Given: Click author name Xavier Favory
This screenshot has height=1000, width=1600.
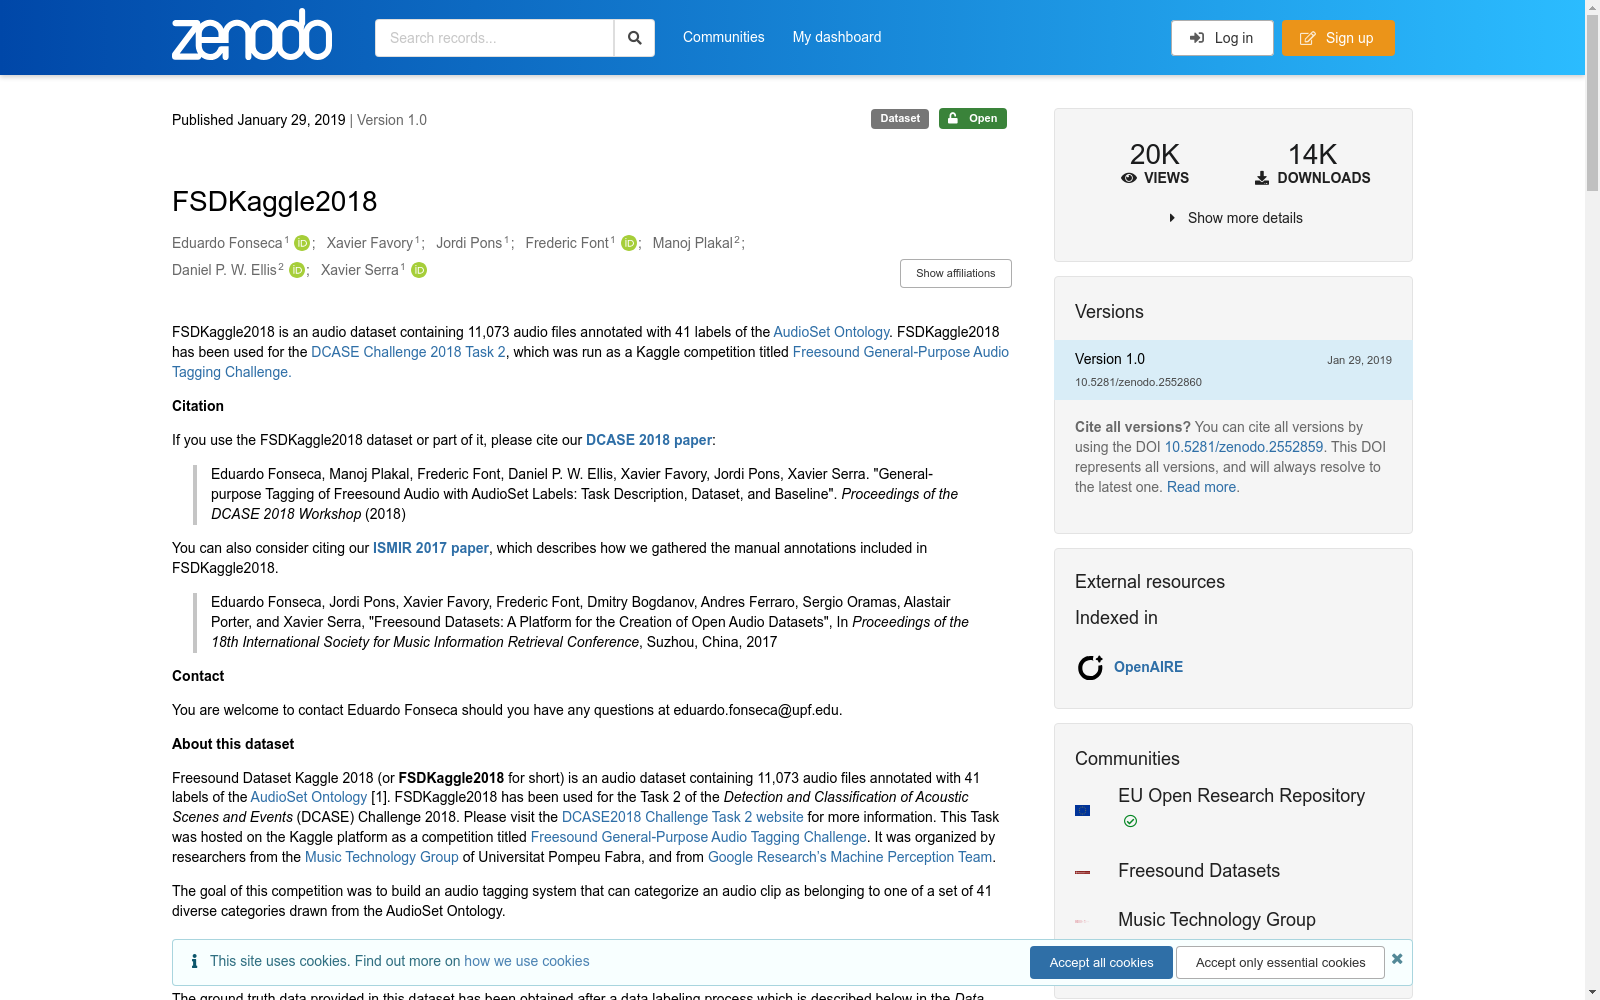Looking at the screenshot, I should (x=370, y=243).
